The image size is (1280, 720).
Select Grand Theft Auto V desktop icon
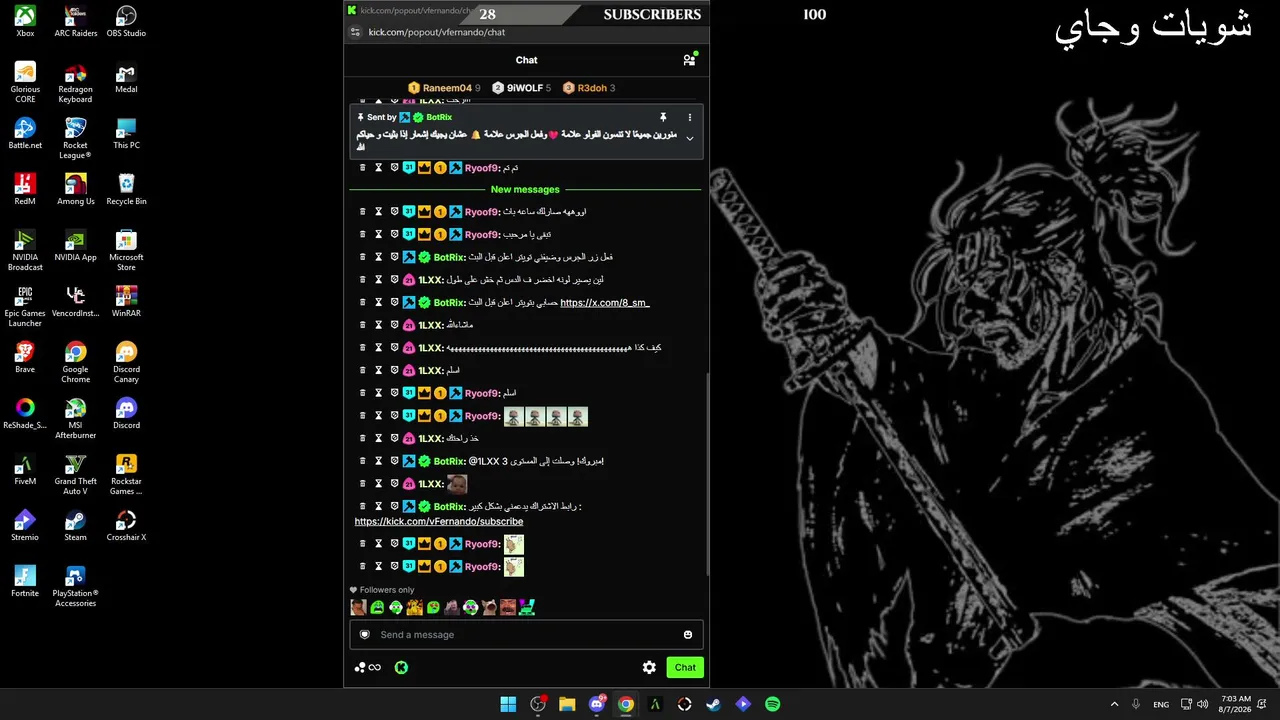[76, 474]
